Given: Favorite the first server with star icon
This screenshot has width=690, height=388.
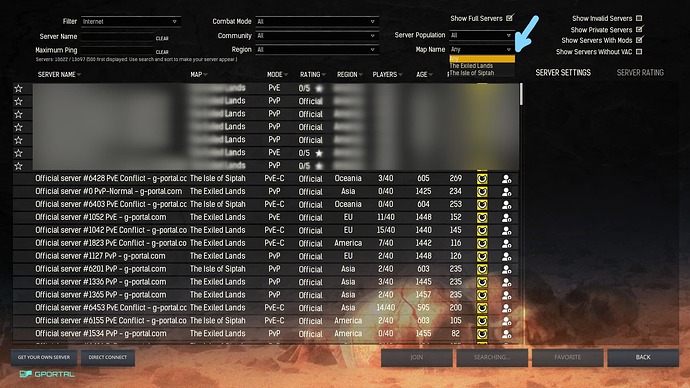Looking at the screenshot, I should pyautogui.click(x=18, y=88).
